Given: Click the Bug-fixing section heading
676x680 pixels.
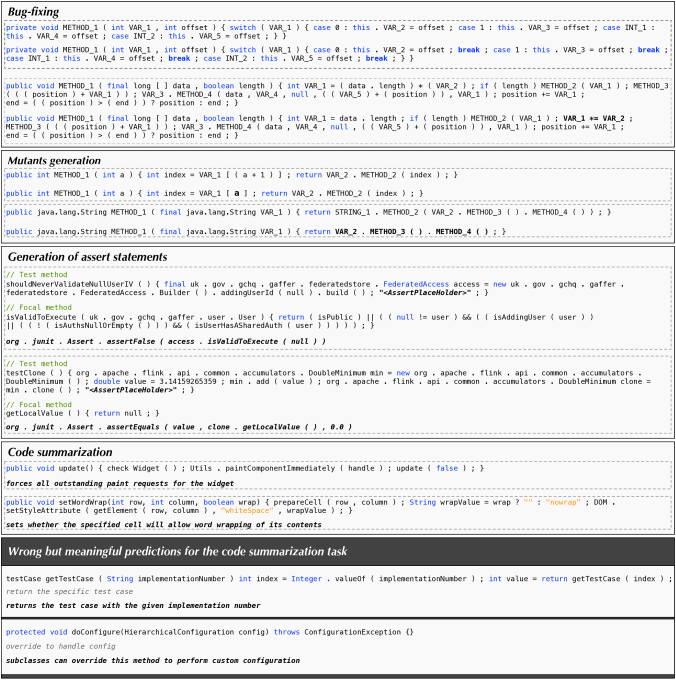Looking at the screenshot, I should click(x=33, y=12).
